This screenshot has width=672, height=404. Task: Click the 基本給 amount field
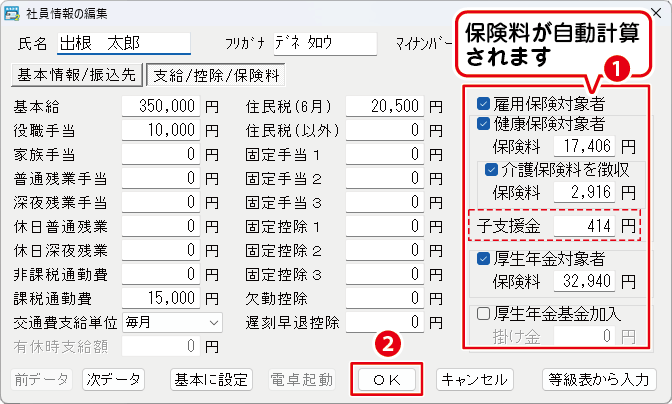pos(161,105)
